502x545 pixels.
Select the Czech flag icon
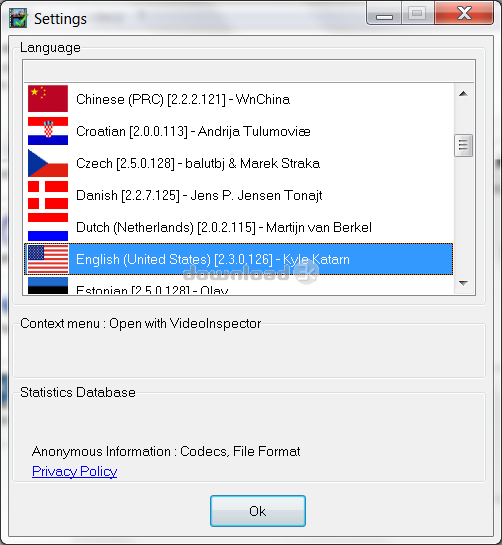pos(48,163)
